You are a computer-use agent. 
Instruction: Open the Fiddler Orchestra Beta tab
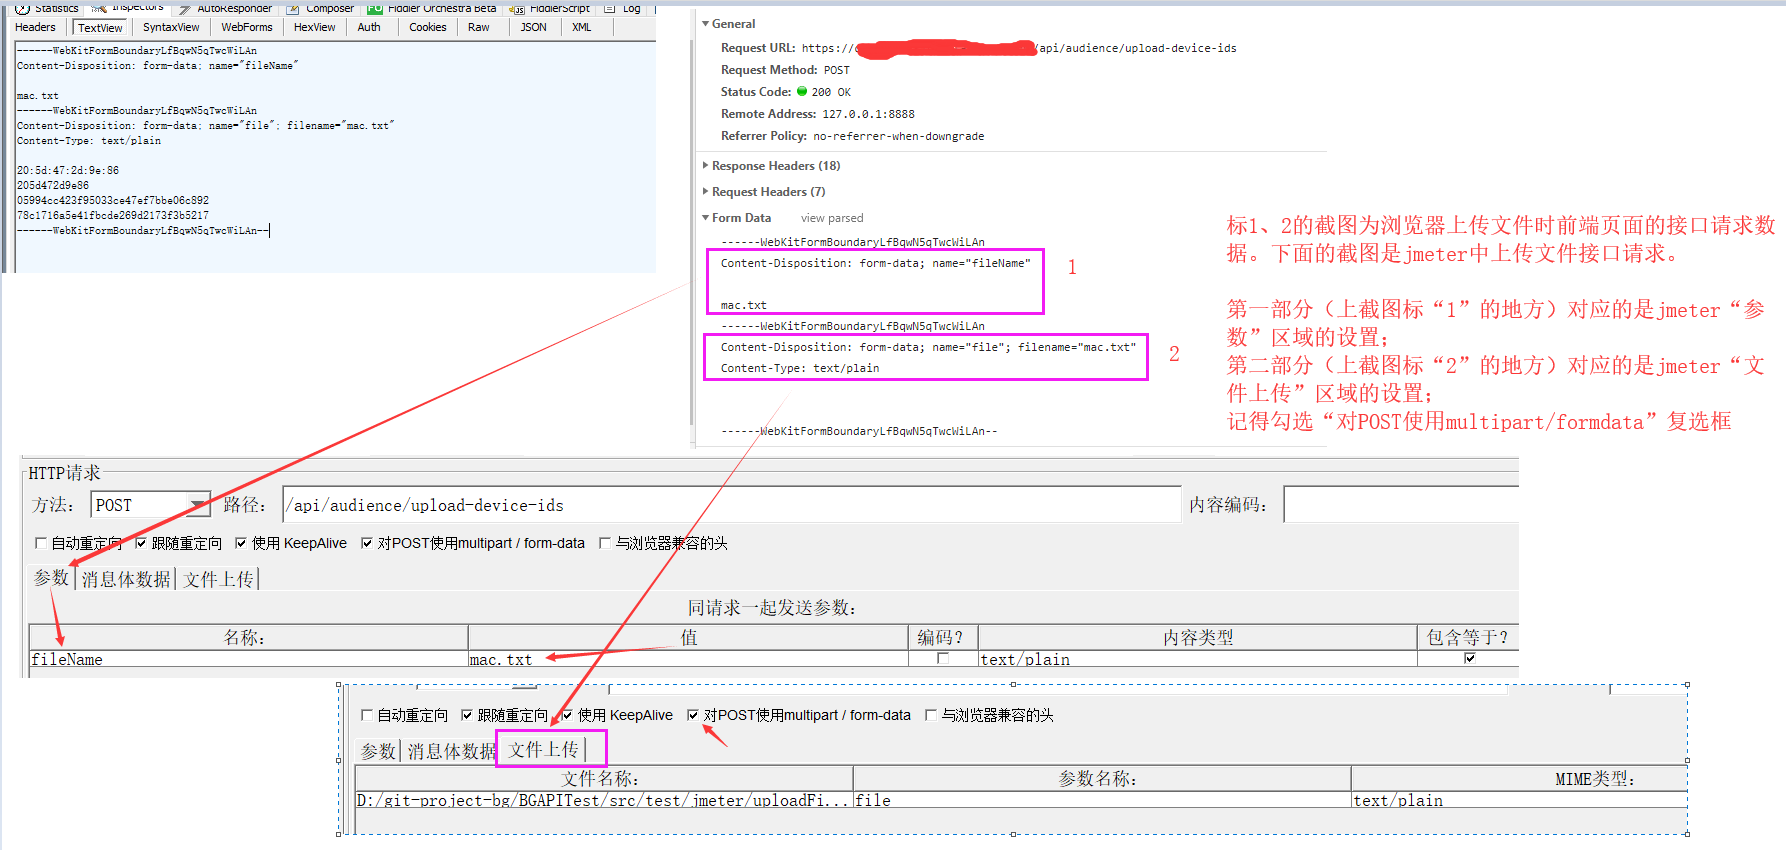(x=432, y=8)
